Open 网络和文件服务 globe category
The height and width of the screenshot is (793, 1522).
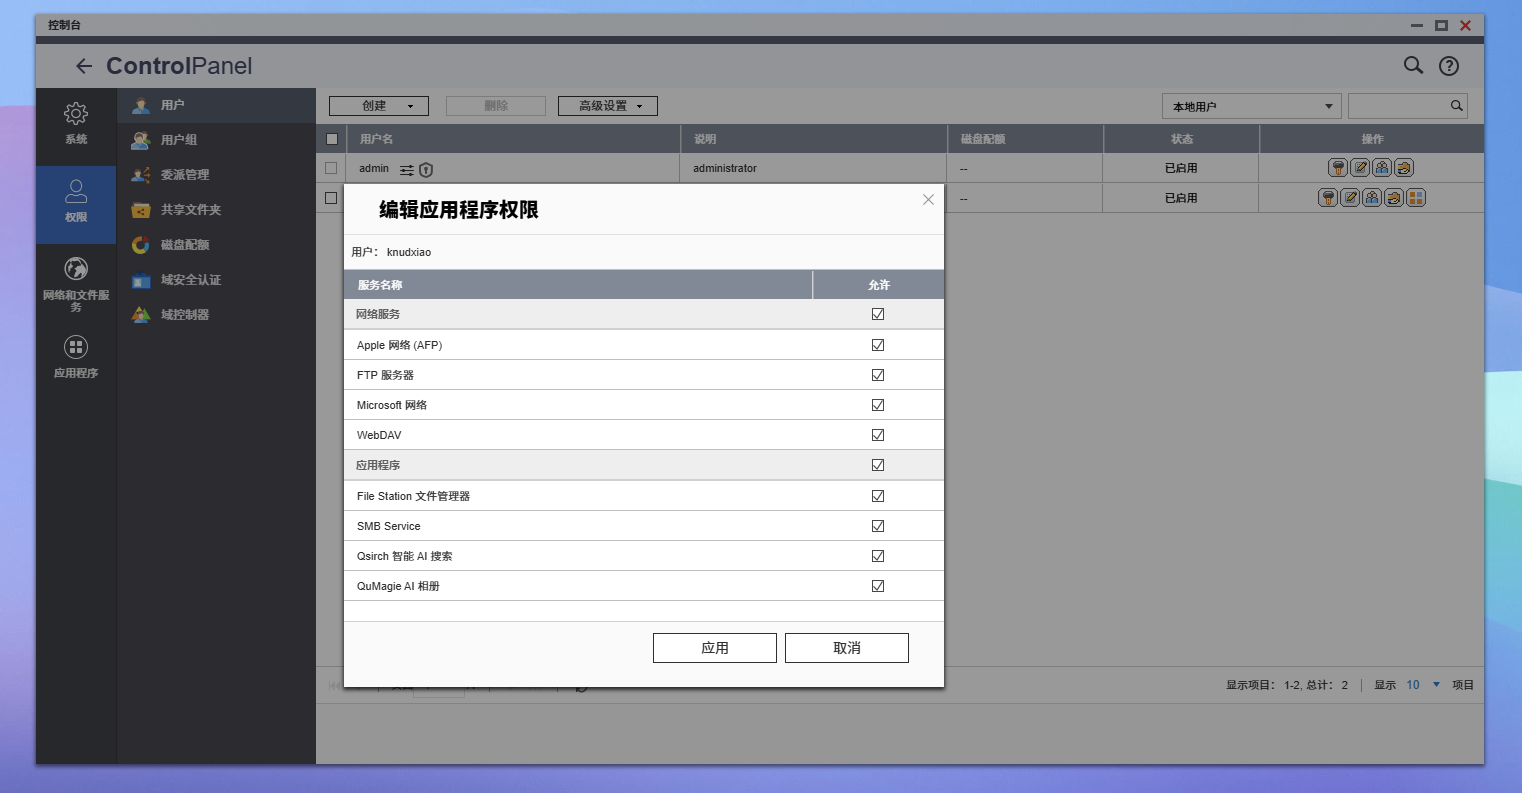76,284
